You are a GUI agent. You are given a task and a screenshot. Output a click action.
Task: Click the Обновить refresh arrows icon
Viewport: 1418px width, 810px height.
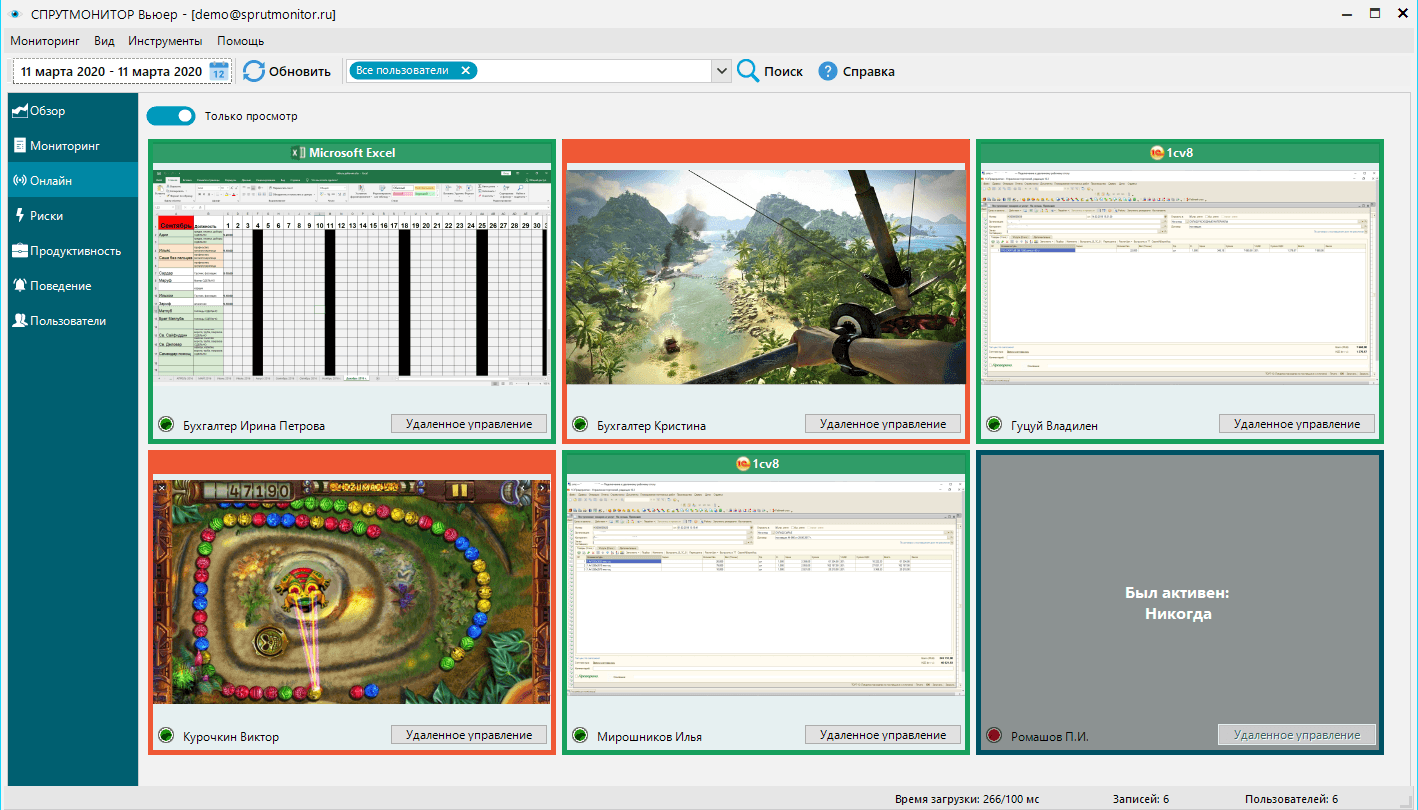point(254,71)
